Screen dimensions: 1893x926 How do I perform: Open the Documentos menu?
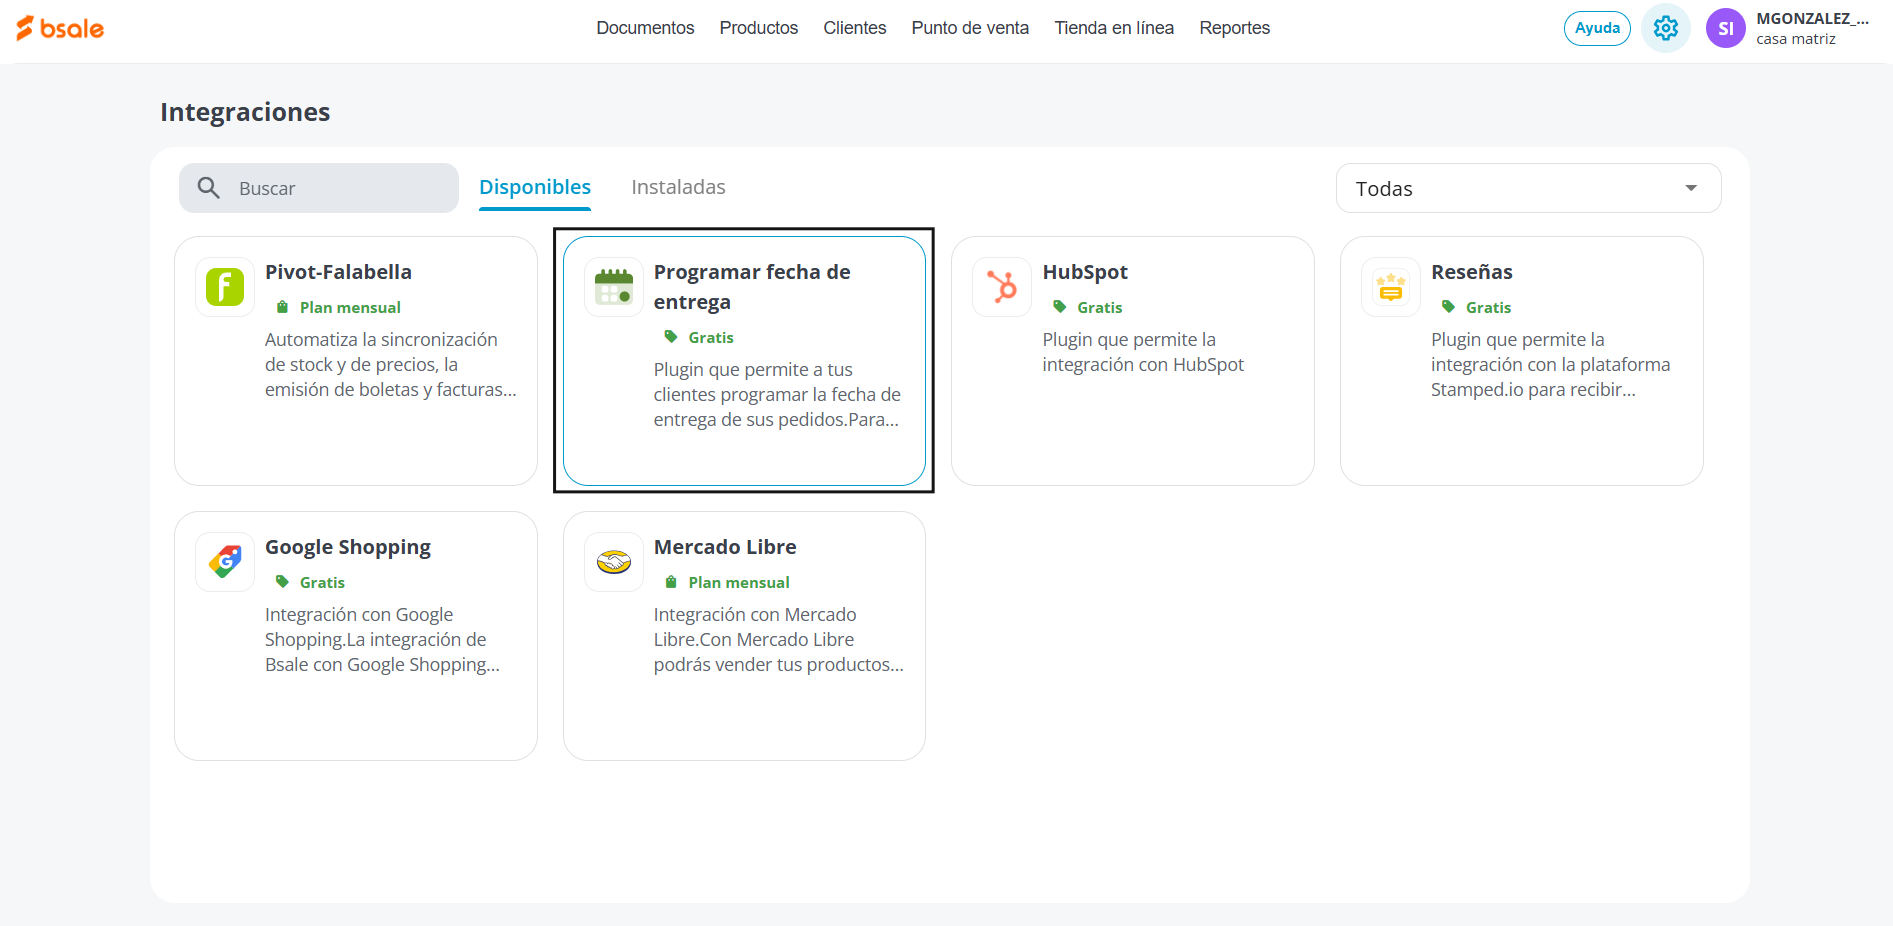pos(645,28)
